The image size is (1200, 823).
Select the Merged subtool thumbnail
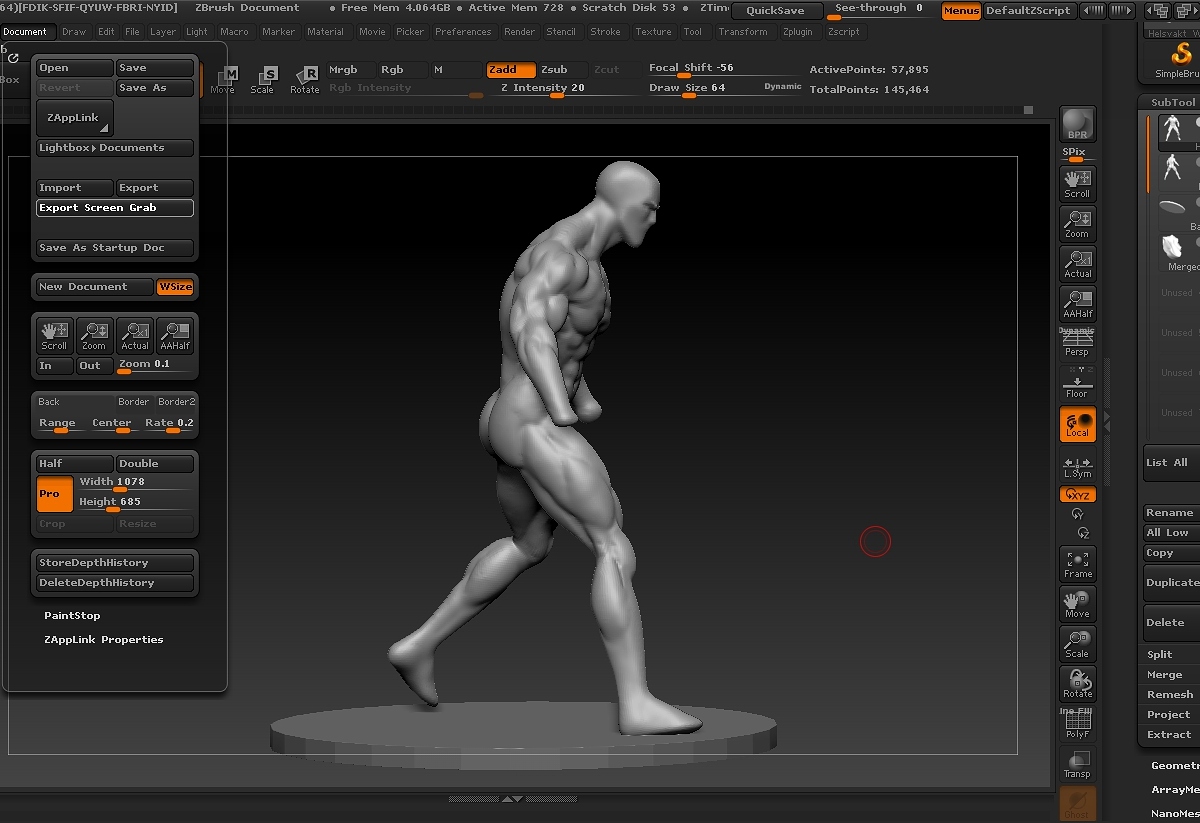click(x=1172, y=247)
